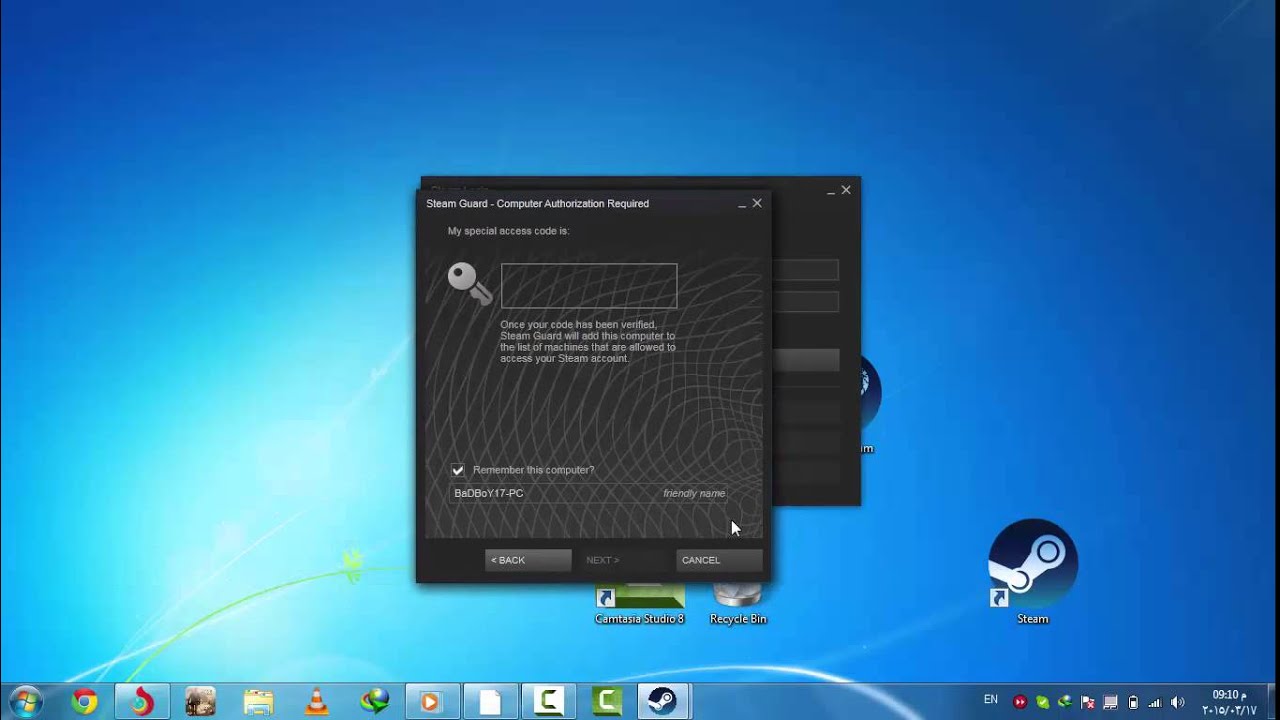
Task: Minimize the Steam Login window behind
Action: [x=831, y=191]
